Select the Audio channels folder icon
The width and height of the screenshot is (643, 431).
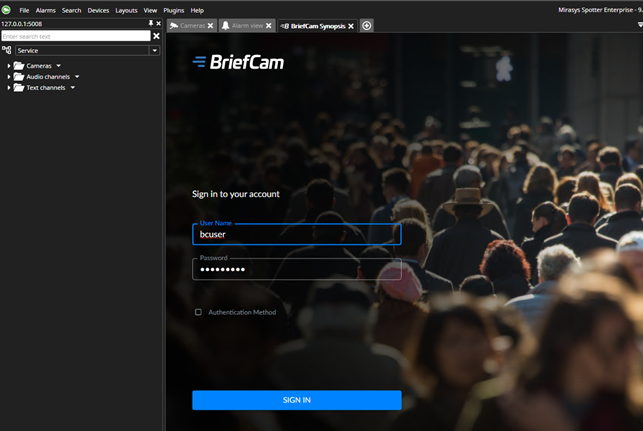pyautogui.click(x=18, y=76)
